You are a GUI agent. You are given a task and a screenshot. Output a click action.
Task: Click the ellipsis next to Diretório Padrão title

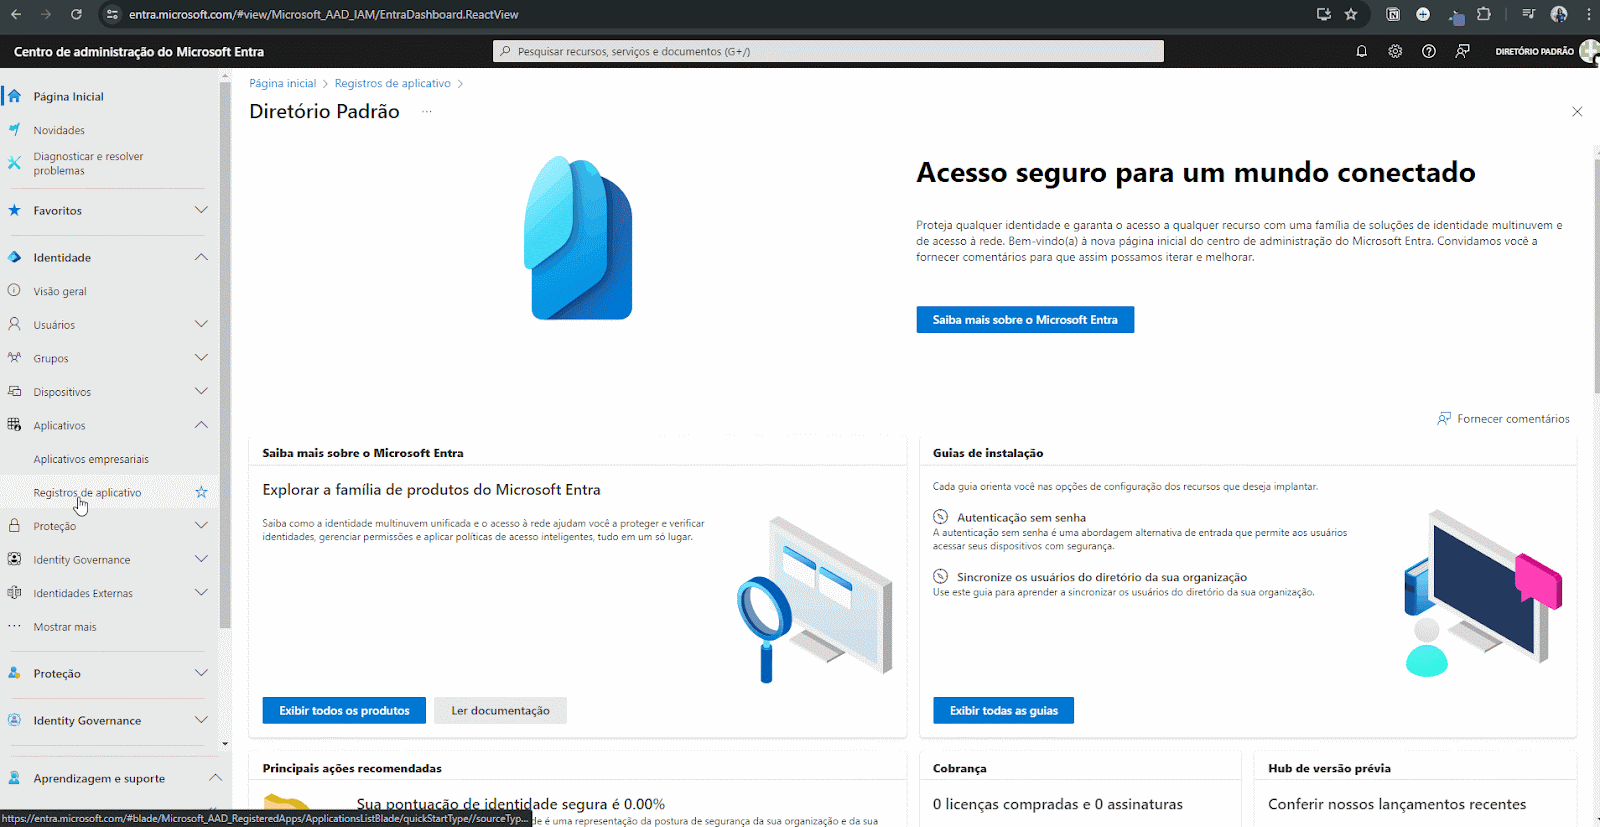pos(426,111)
